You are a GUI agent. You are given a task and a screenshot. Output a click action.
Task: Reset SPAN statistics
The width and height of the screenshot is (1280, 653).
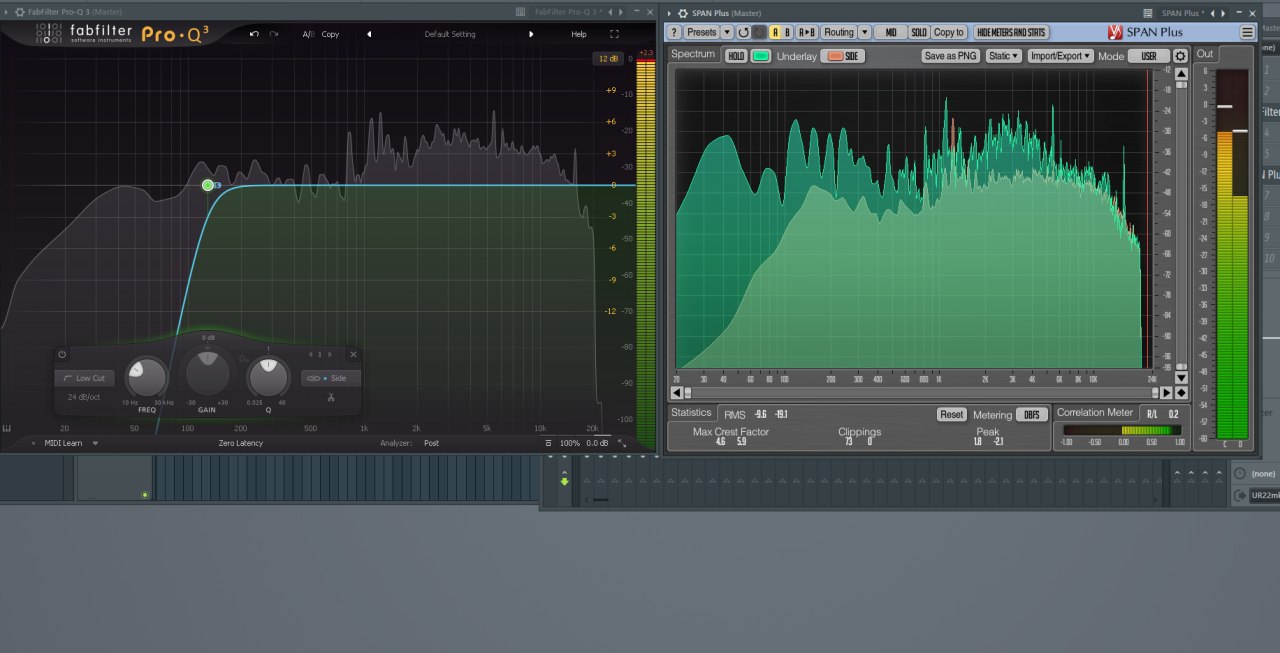point(952,415)
